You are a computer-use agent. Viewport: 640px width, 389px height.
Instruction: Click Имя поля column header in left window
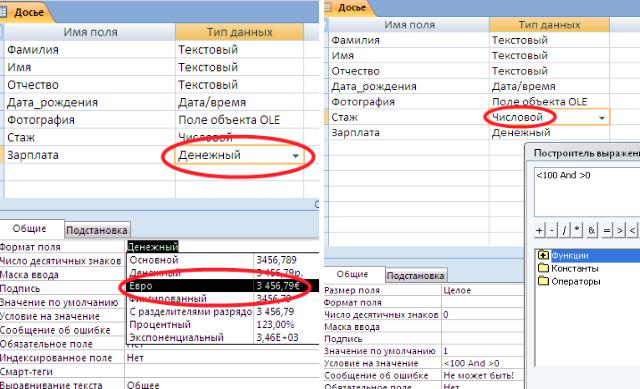tap(90, 32)
